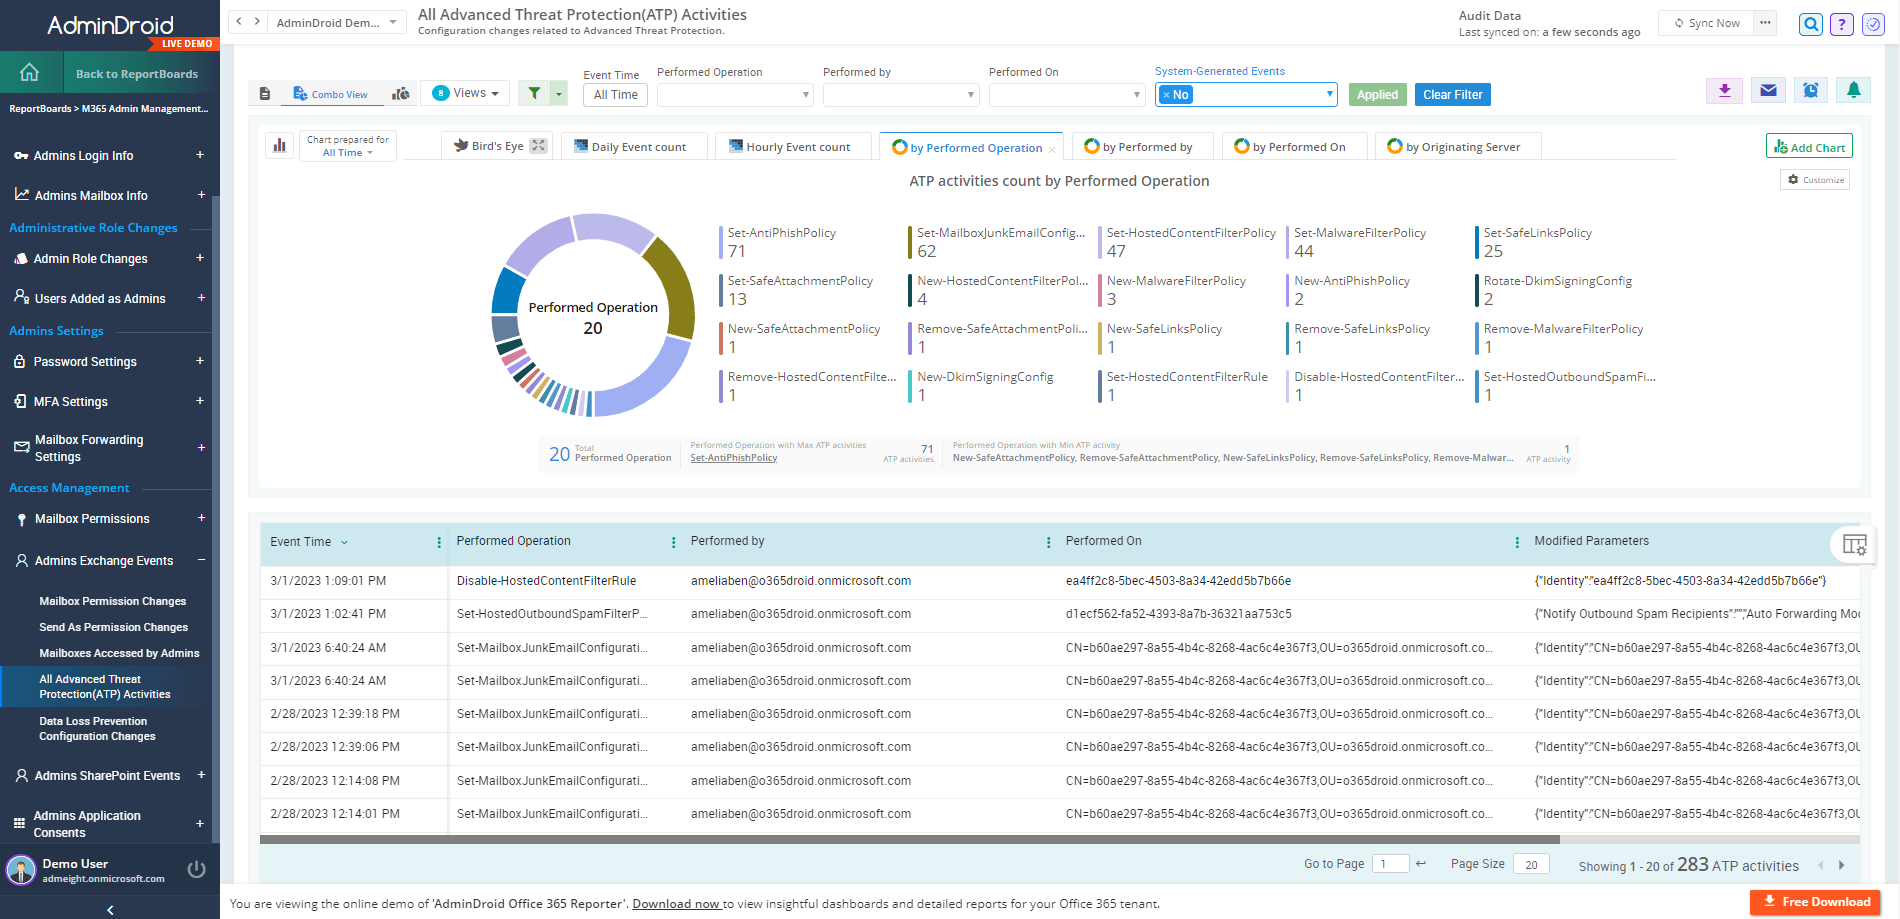Click the sign-out power icon
Screen dimensions: 1900x919
coord(197,870)
